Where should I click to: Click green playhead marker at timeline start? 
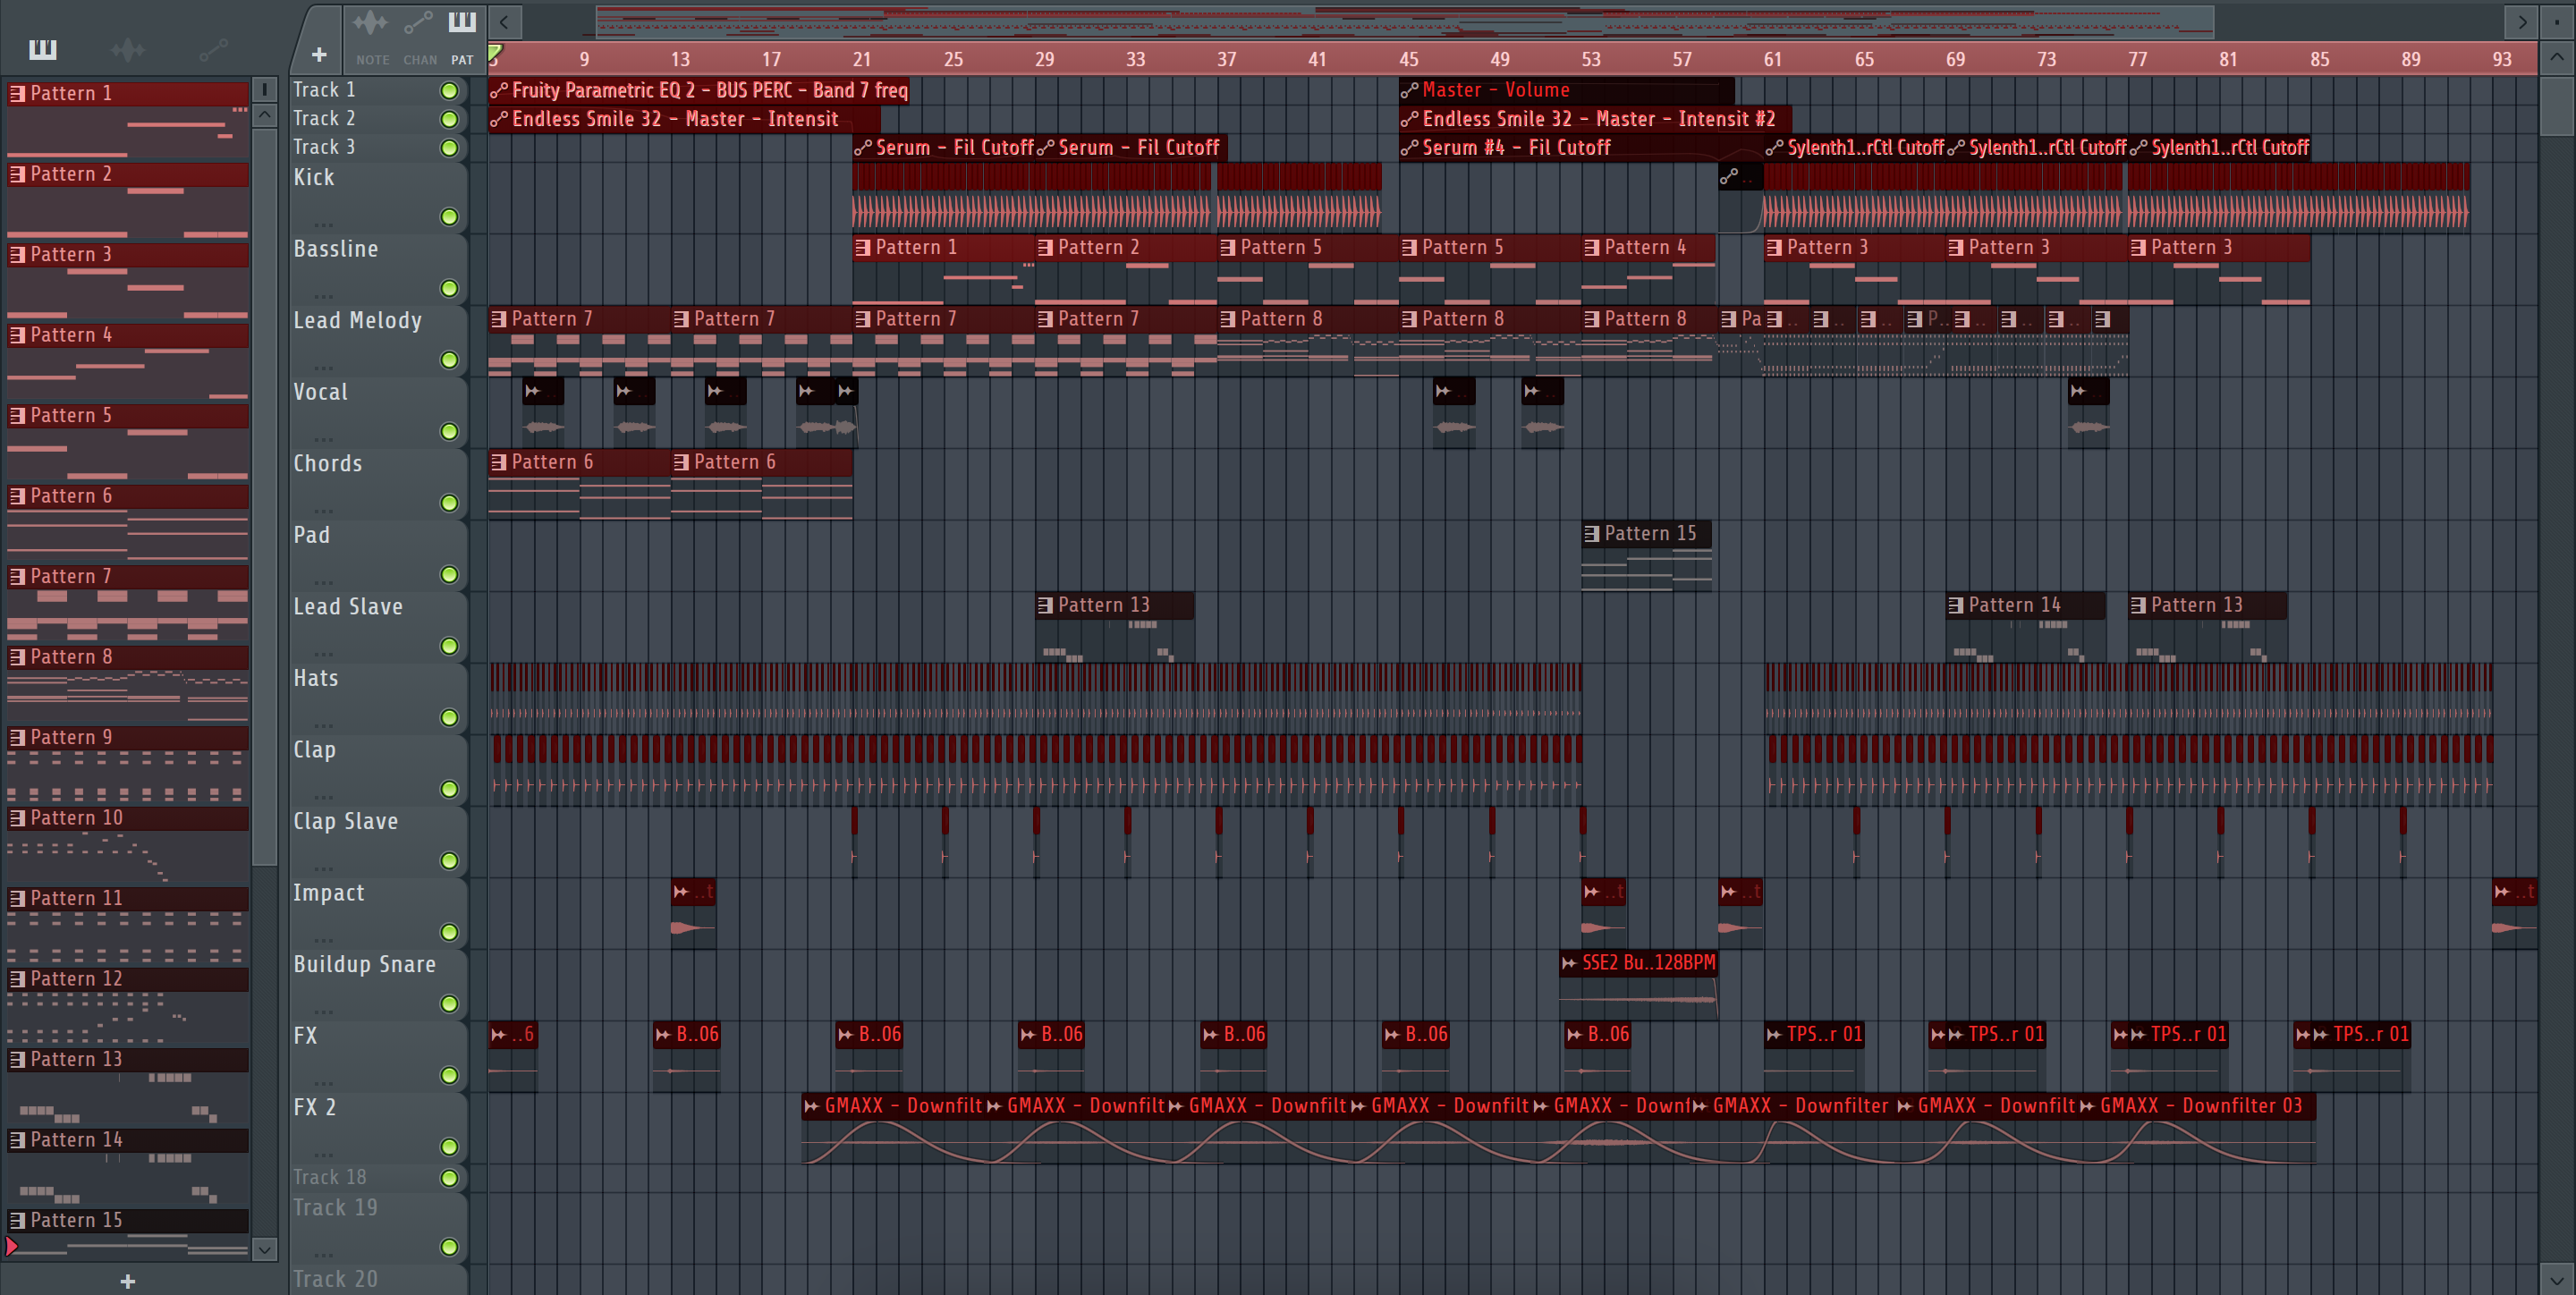pyautogui.click(x=495, y=52)
